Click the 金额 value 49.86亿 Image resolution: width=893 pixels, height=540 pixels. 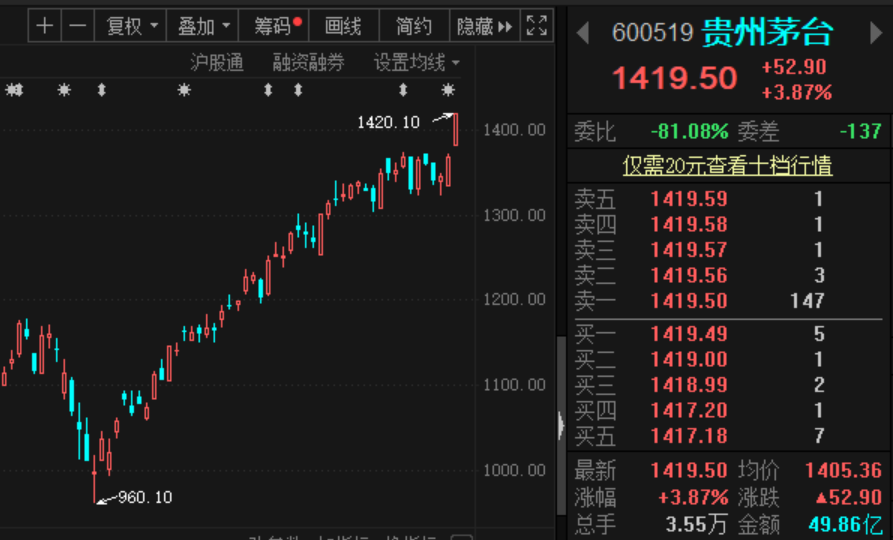coord(846,524)
